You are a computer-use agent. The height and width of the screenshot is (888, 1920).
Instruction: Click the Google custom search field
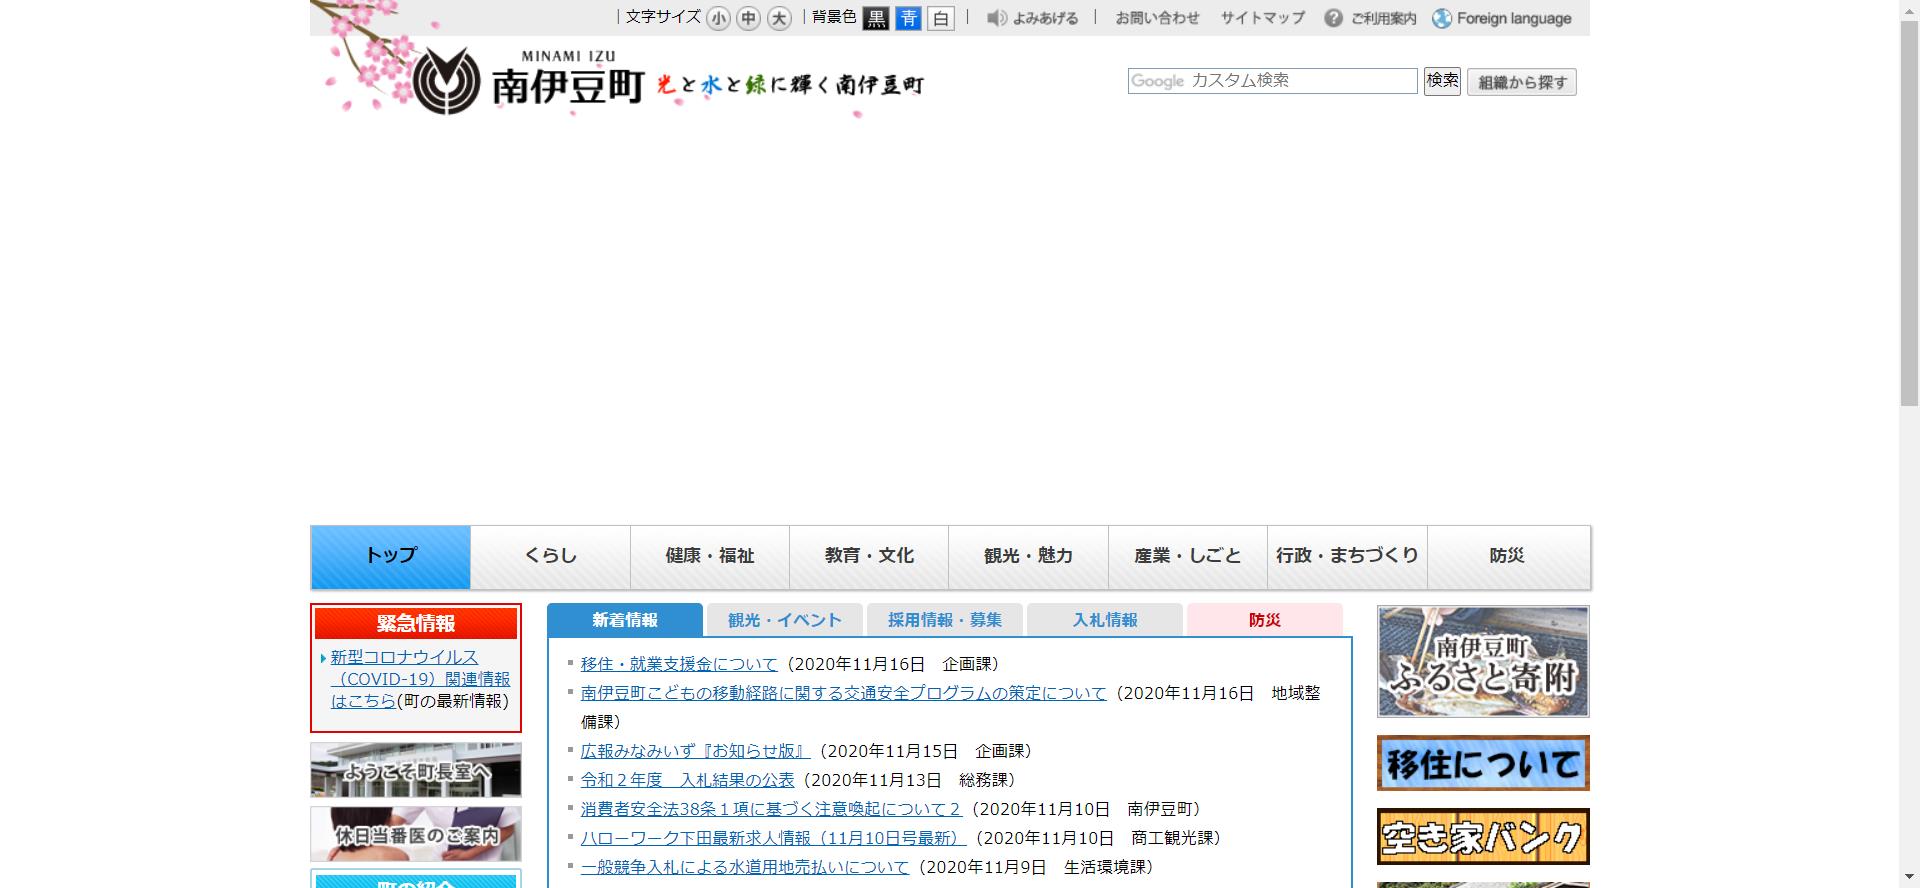[x=1272, y=81]
